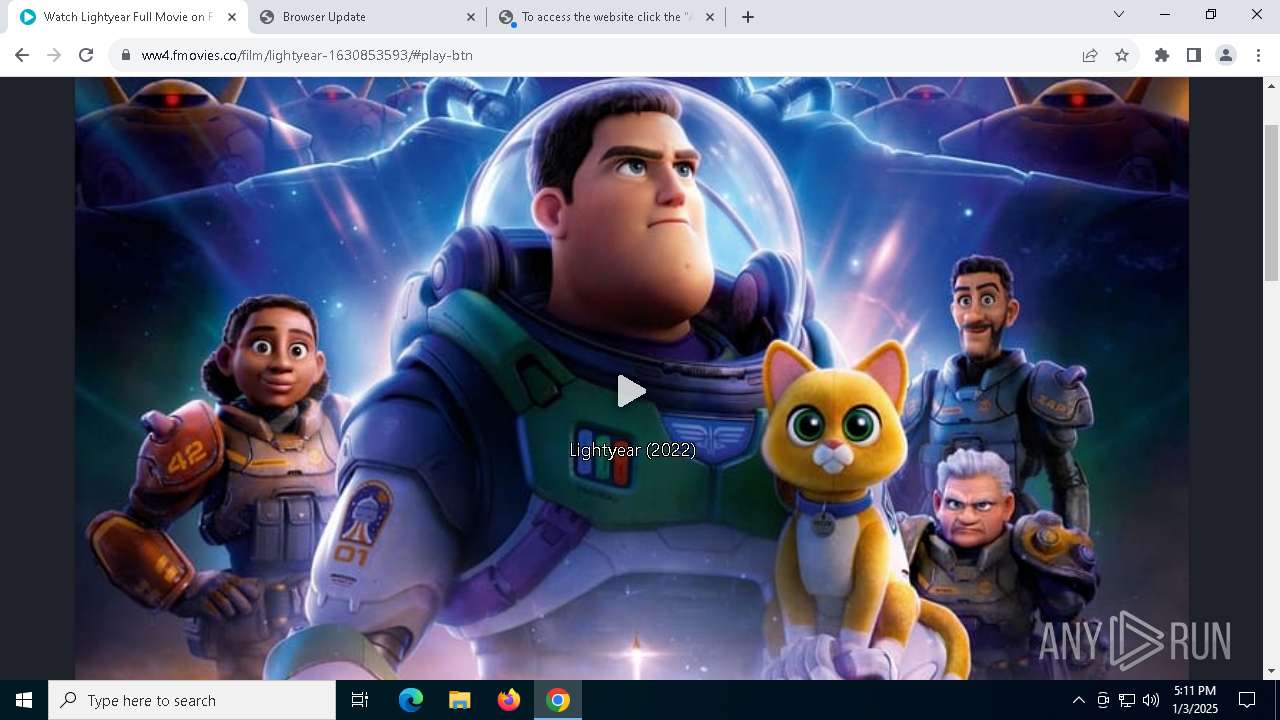Click the system tray device icon
This screenshot has width=1280, height=720.
click(x=1103, y=700)
